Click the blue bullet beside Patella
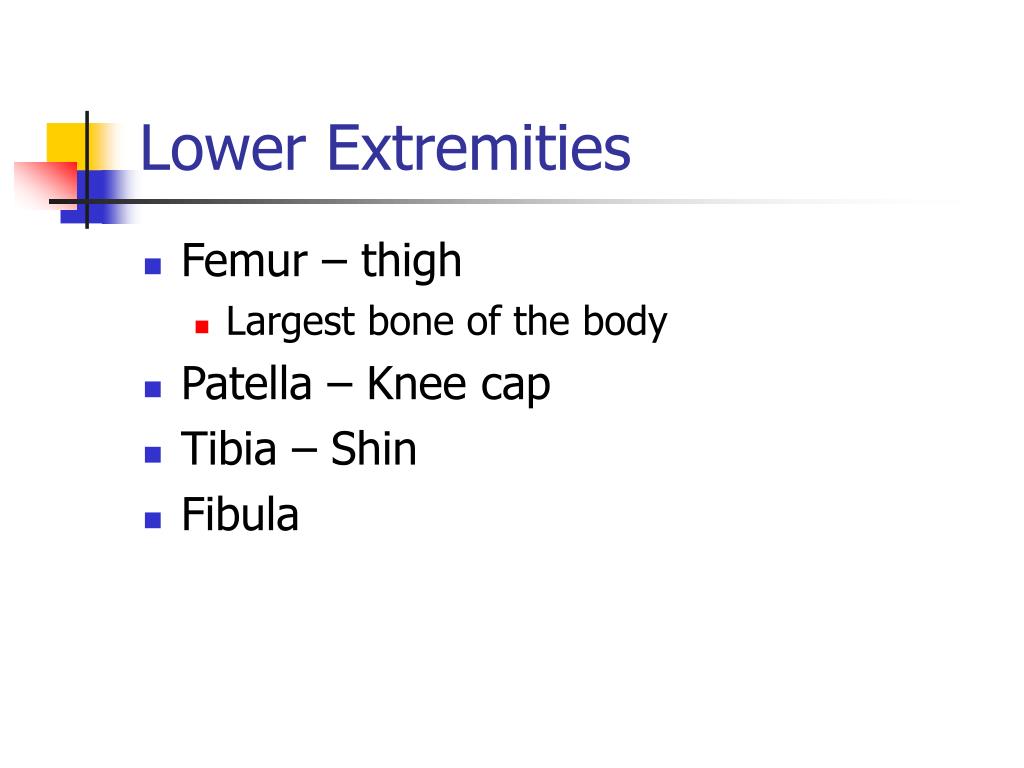Viewport: 1024px width, 768px height. [153, 389]
